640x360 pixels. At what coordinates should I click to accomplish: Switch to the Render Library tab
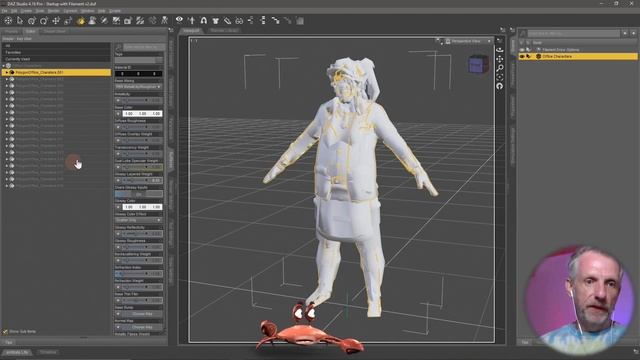tap(224, 30)
